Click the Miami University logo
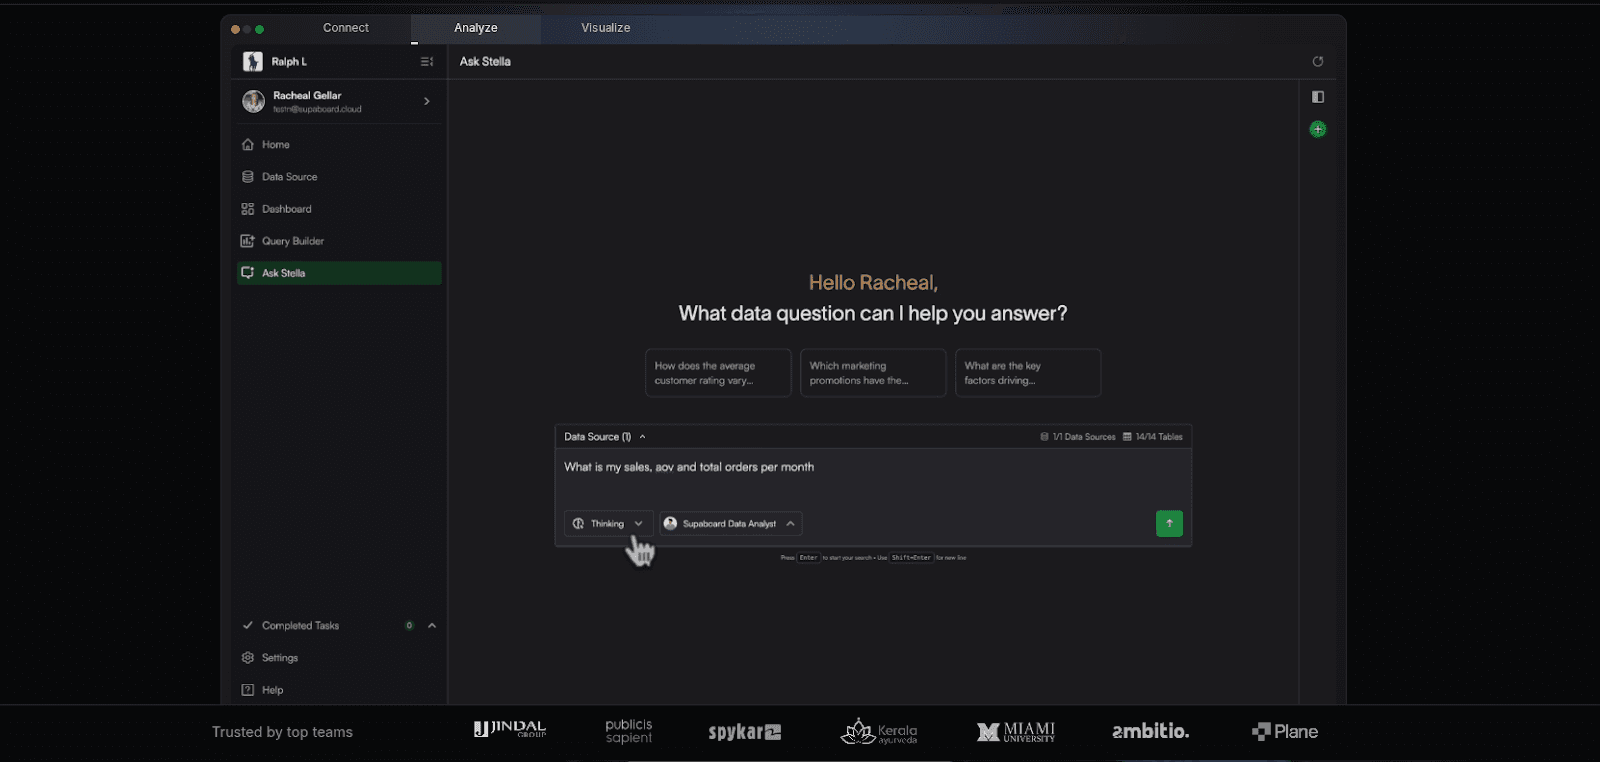The width and height of the screenshot is (1600, 762). point(1016,732)
